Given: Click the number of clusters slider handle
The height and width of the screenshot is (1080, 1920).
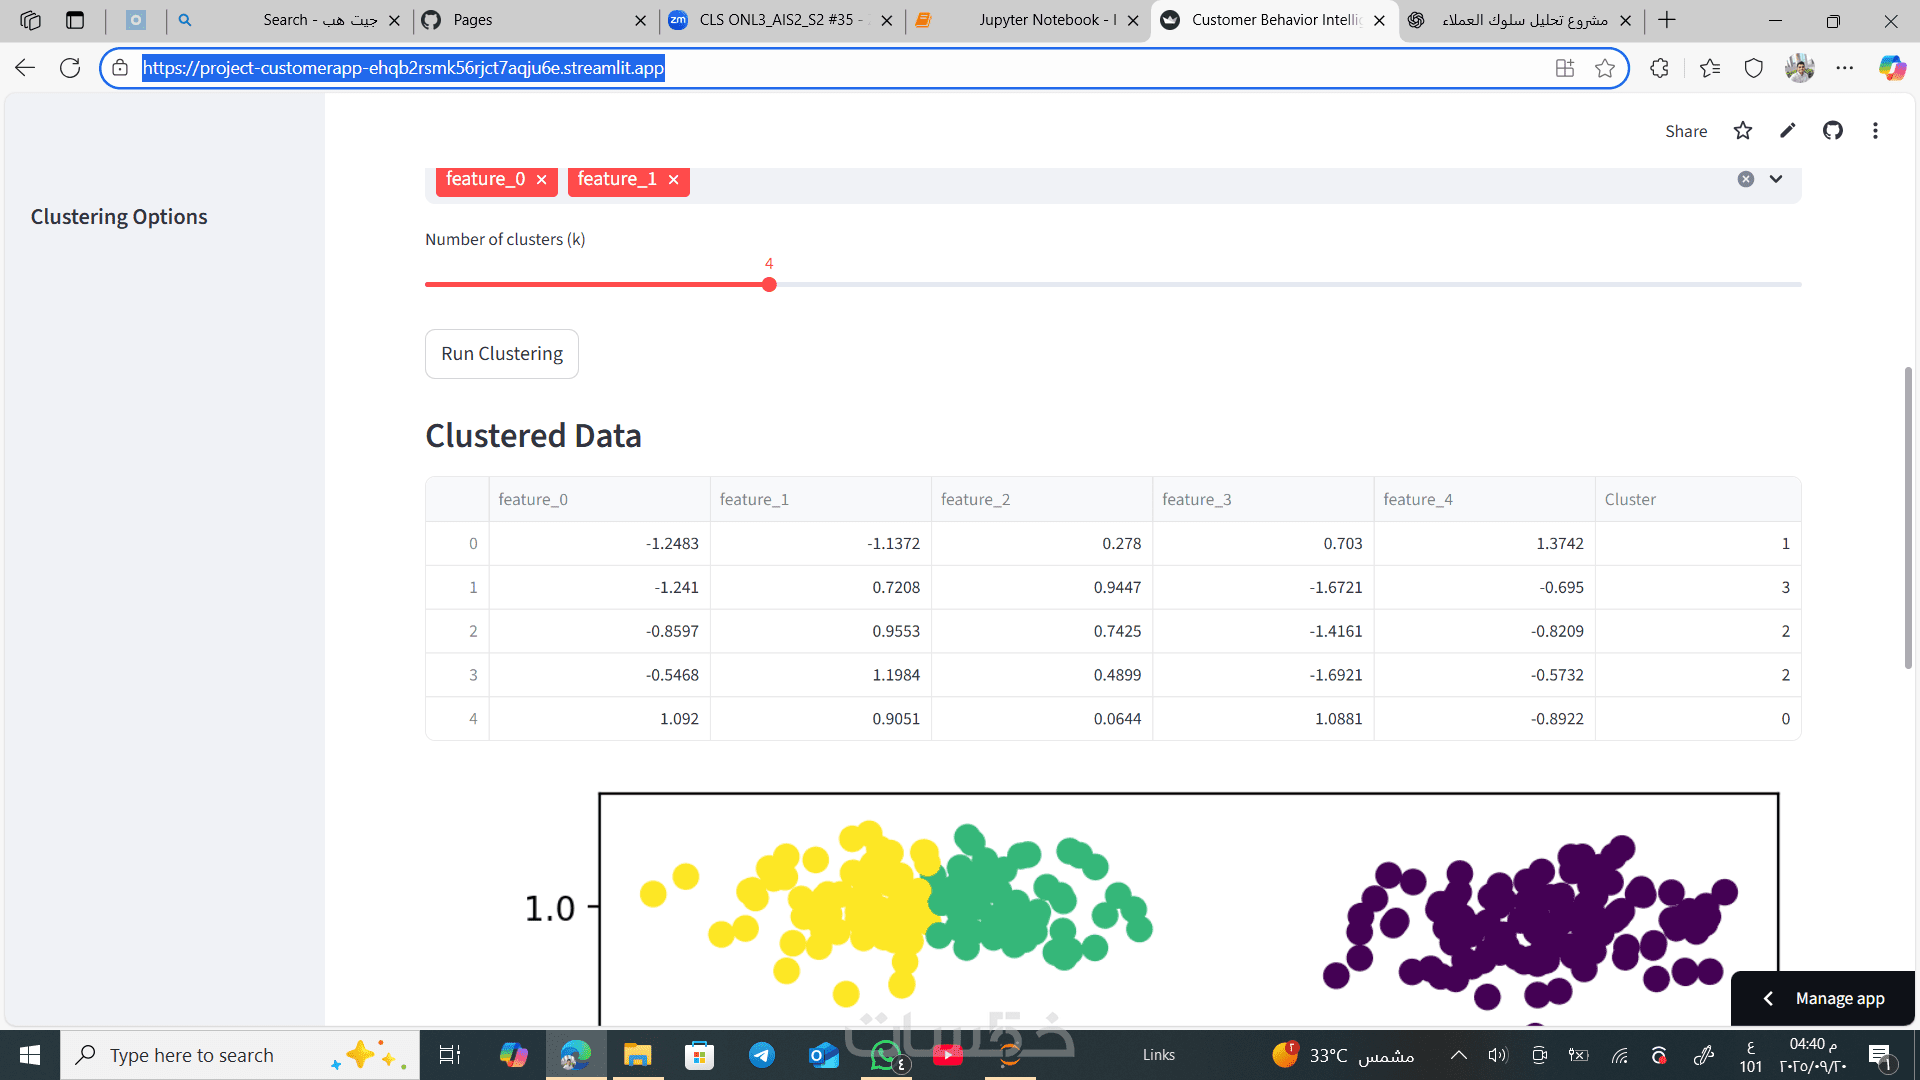Looking at the screenshot, I should (769, 285).
